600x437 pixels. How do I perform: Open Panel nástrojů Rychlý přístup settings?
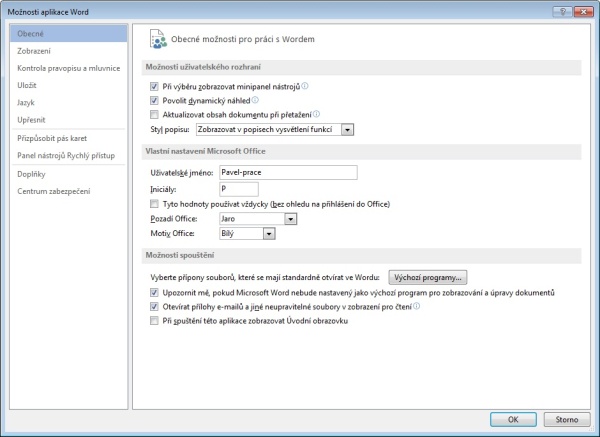coord(68,155)
